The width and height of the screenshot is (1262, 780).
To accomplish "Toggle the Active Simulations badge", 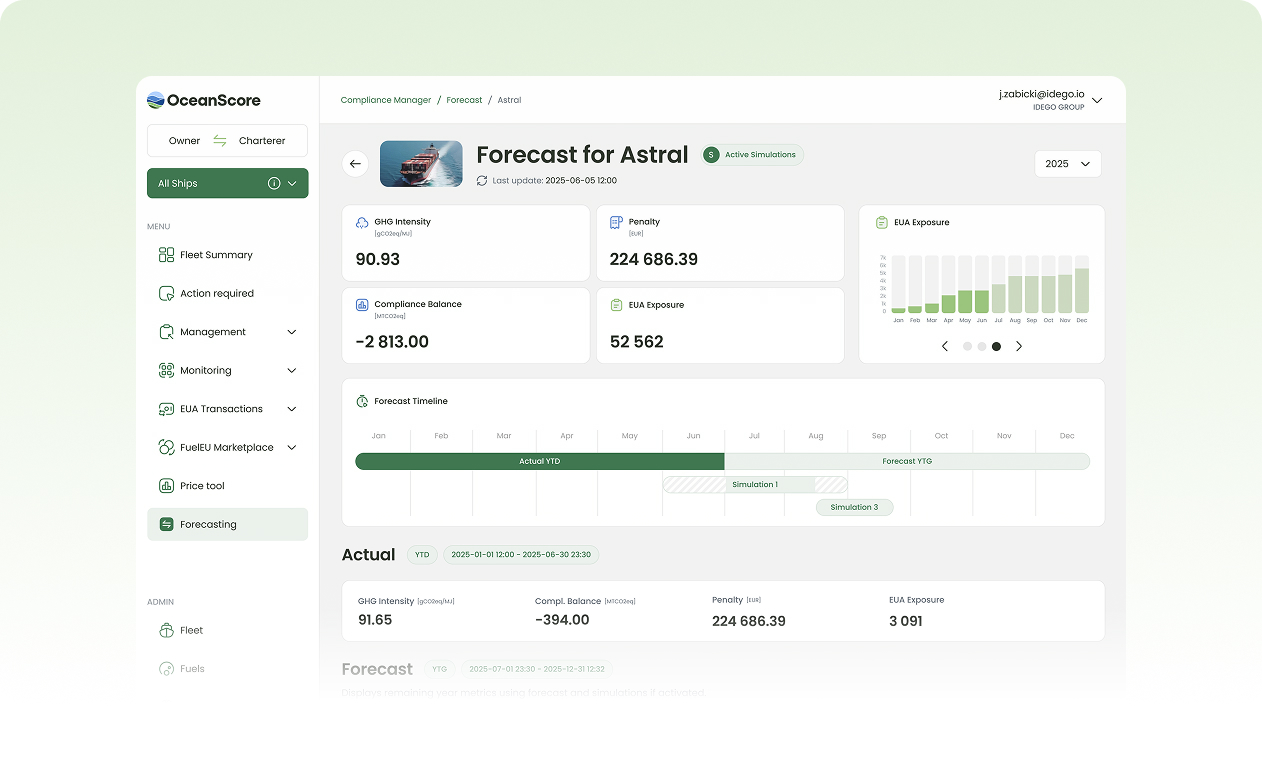I will pyautogui.click(x=752, y=155).
